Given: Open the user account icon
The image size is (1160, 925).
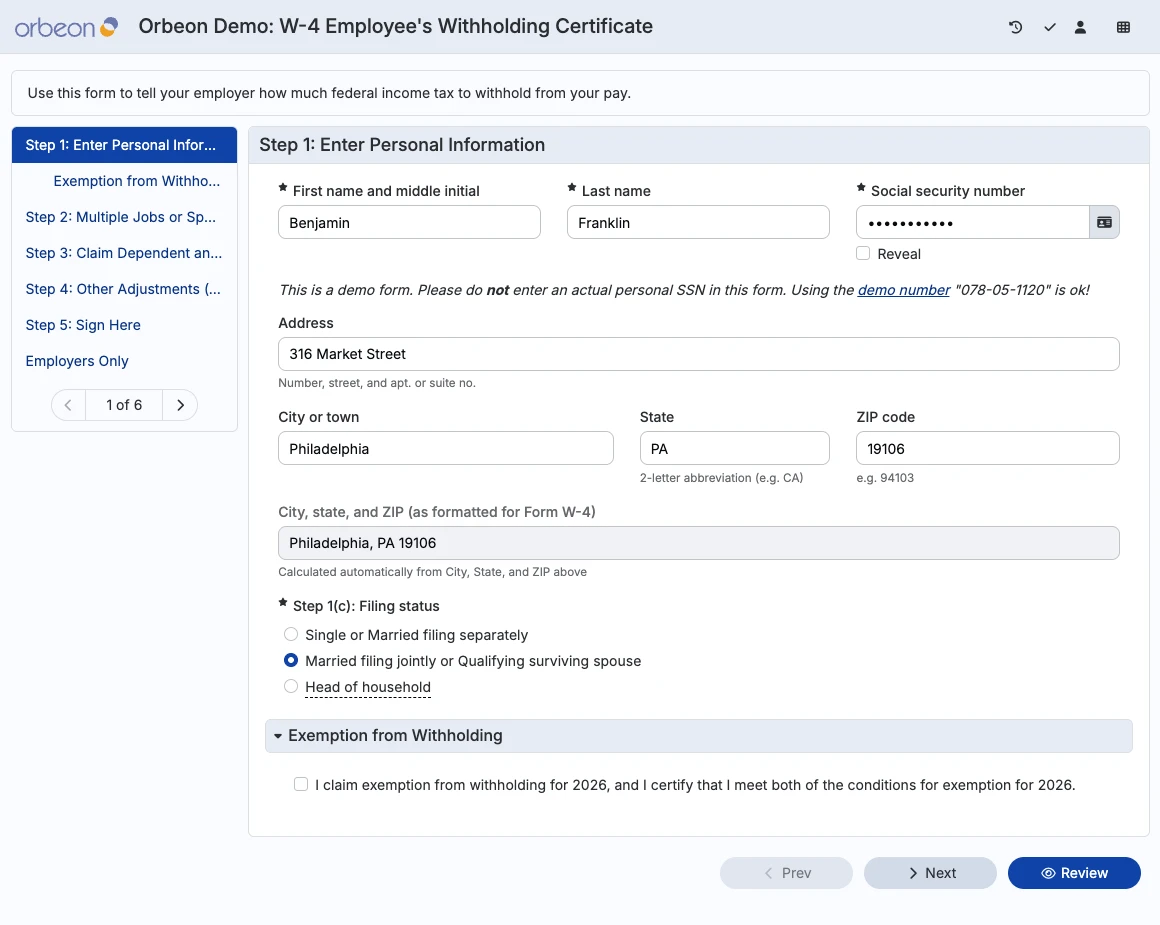Looking at the screenshot, I should (1080, 27).
